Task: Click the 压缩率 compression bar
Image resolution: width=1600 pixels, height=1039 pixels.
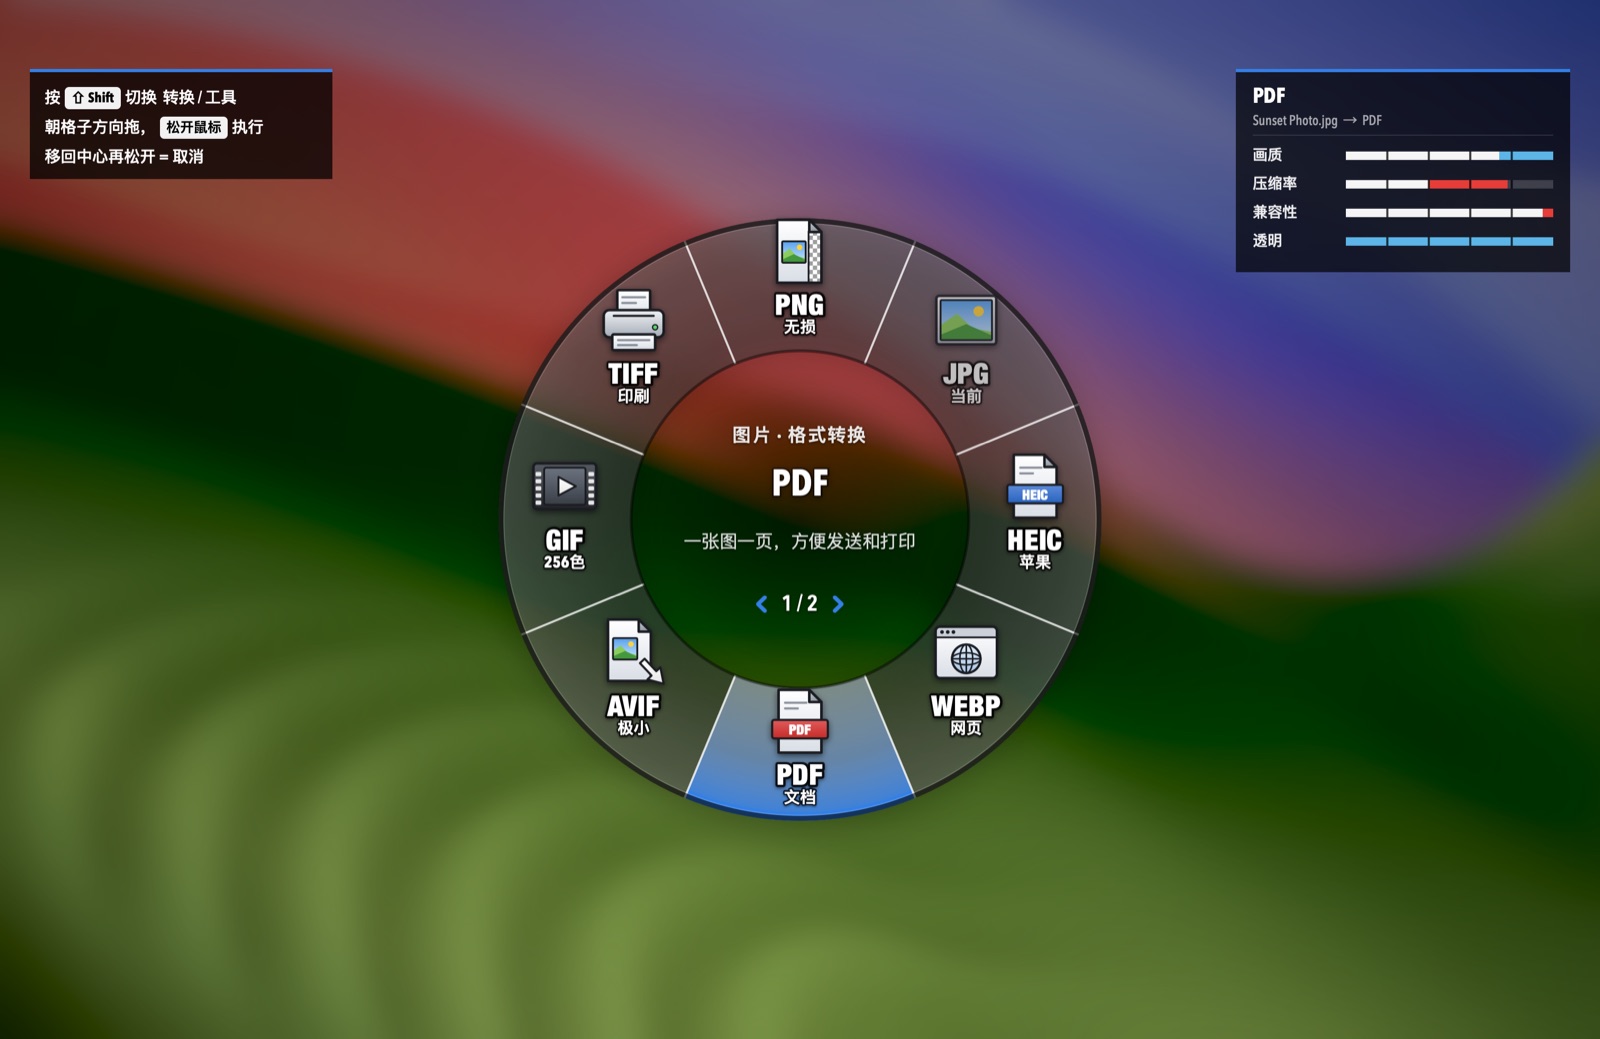Action: [x=1449, y=184]
